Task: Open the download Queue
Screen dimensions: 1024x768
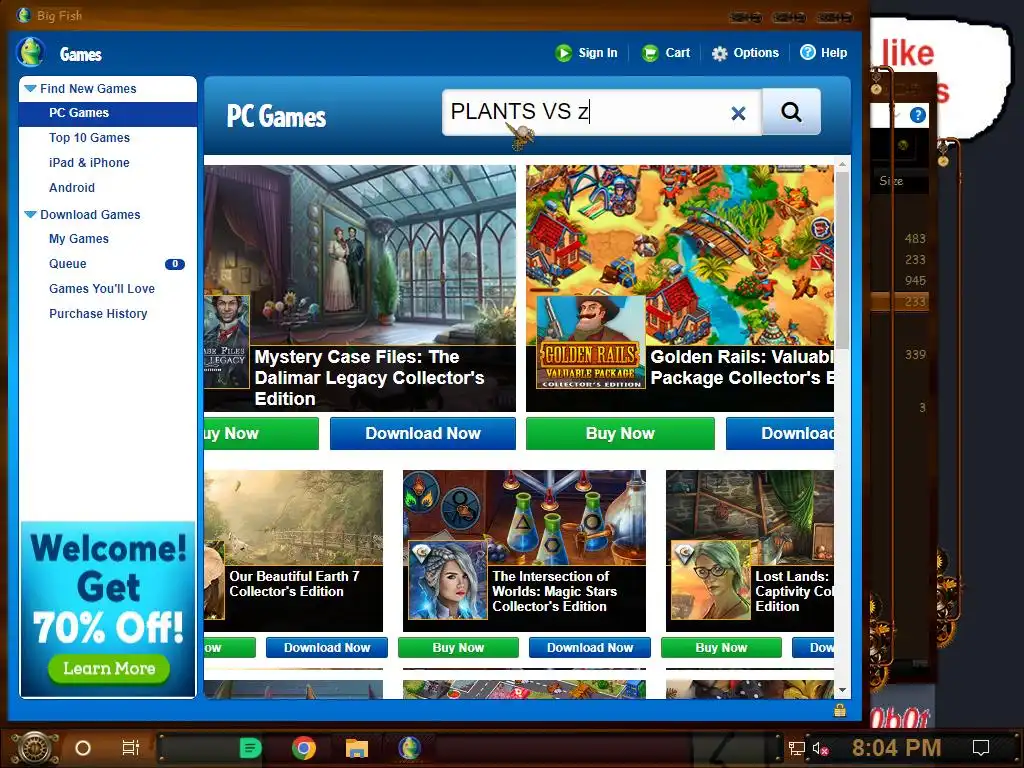Action: coord(68,264)
